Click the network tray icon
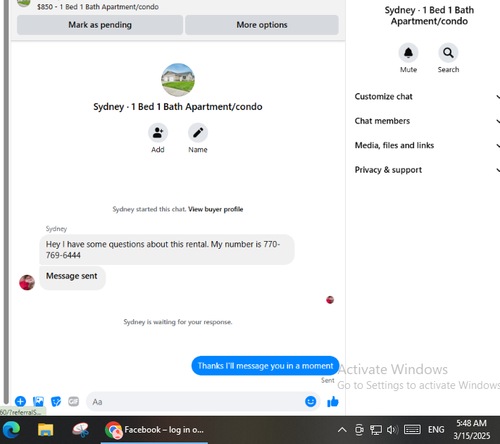This screenshot has width=500, height=444. pos(376,430)
